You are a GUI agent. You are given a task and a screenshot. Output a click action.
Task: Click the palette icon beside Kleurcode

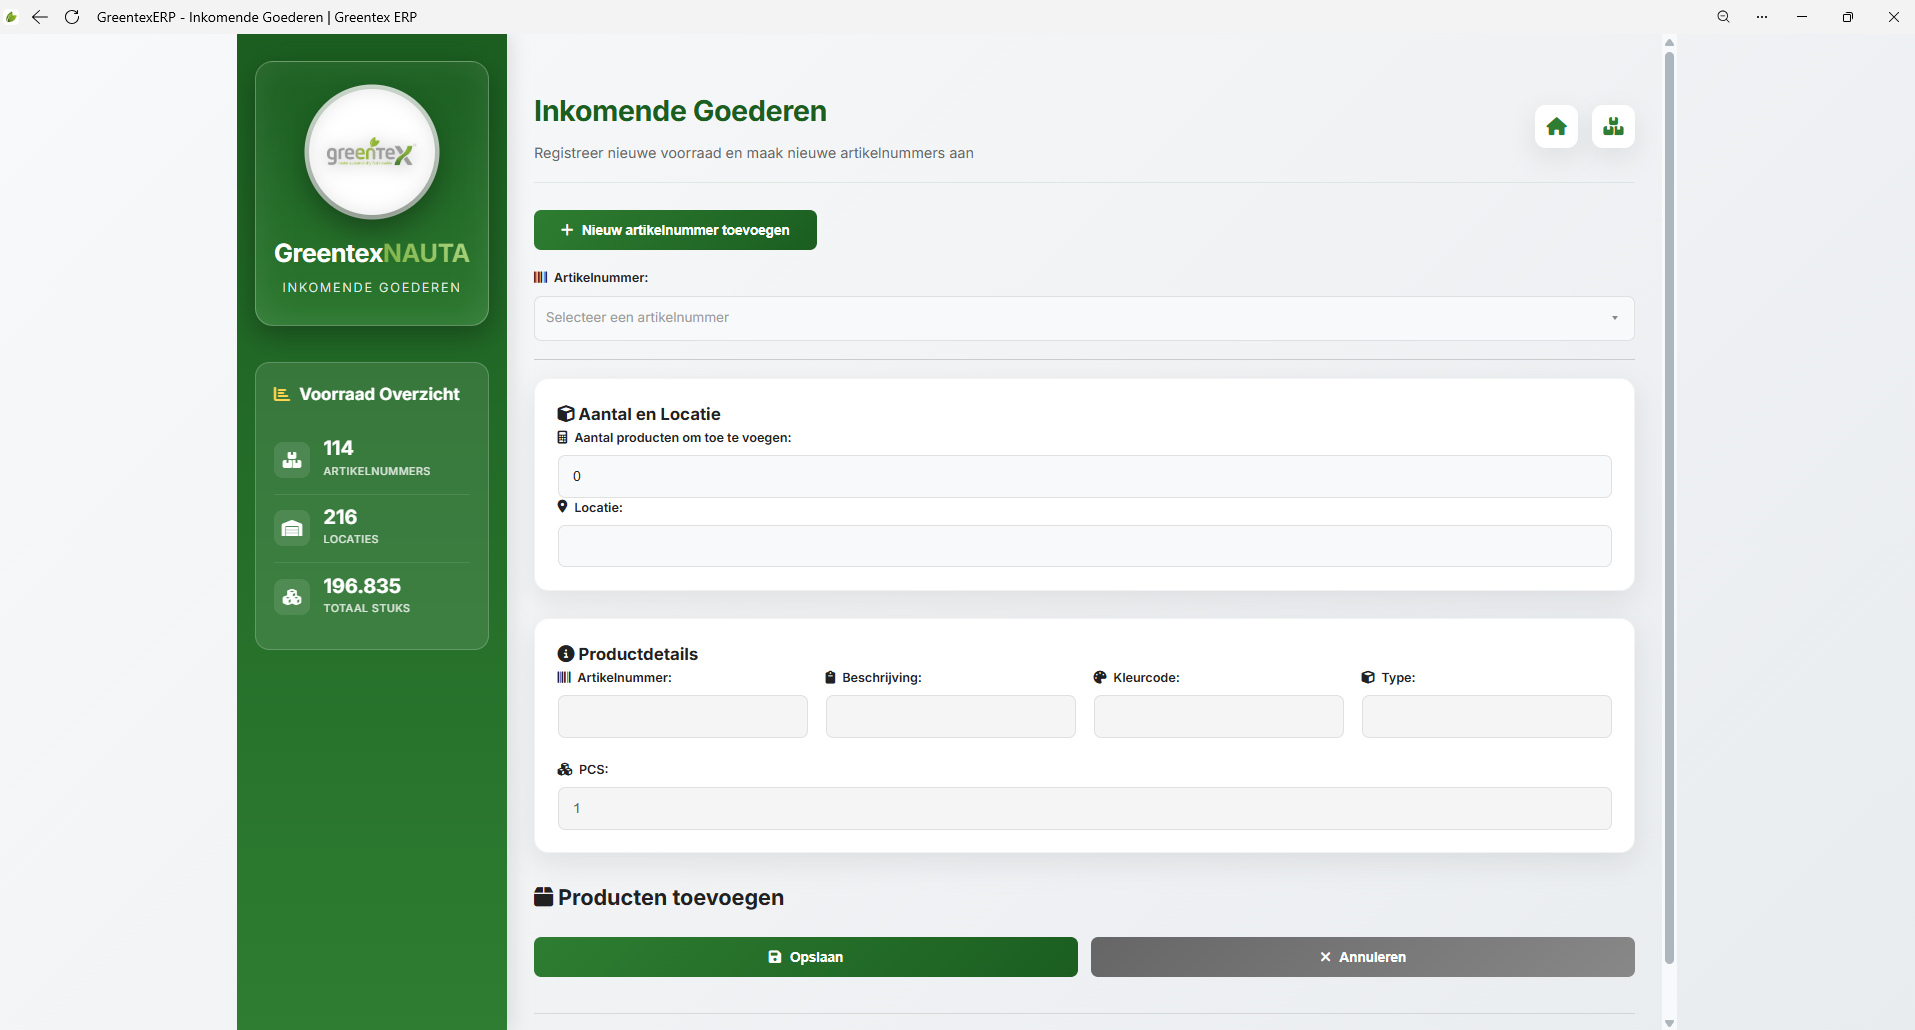pos(1100,677)
